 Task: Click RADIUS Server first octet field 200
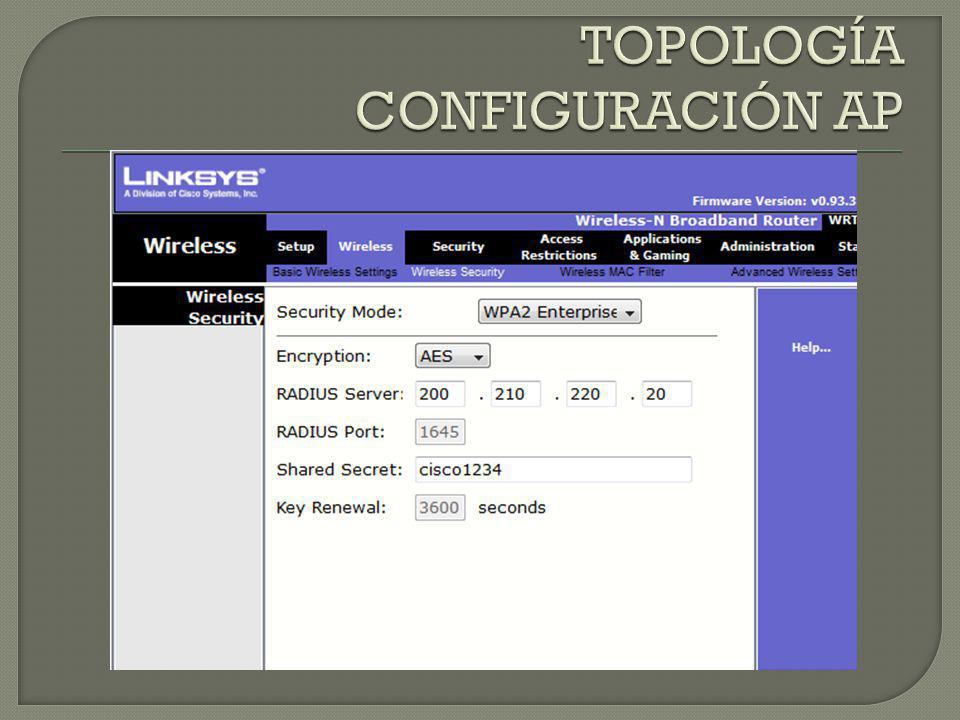440,394
